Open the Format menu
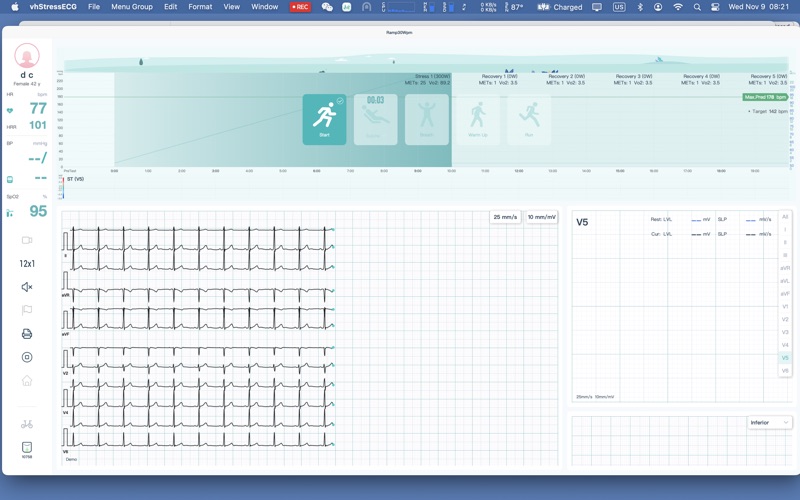Viewport: 800px width, 500px height. [200, 7]
